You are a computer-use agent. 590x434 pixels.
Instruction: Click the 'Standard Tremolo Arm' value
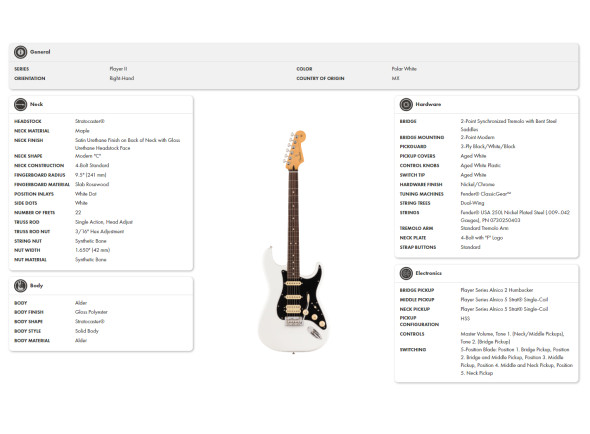484,228
